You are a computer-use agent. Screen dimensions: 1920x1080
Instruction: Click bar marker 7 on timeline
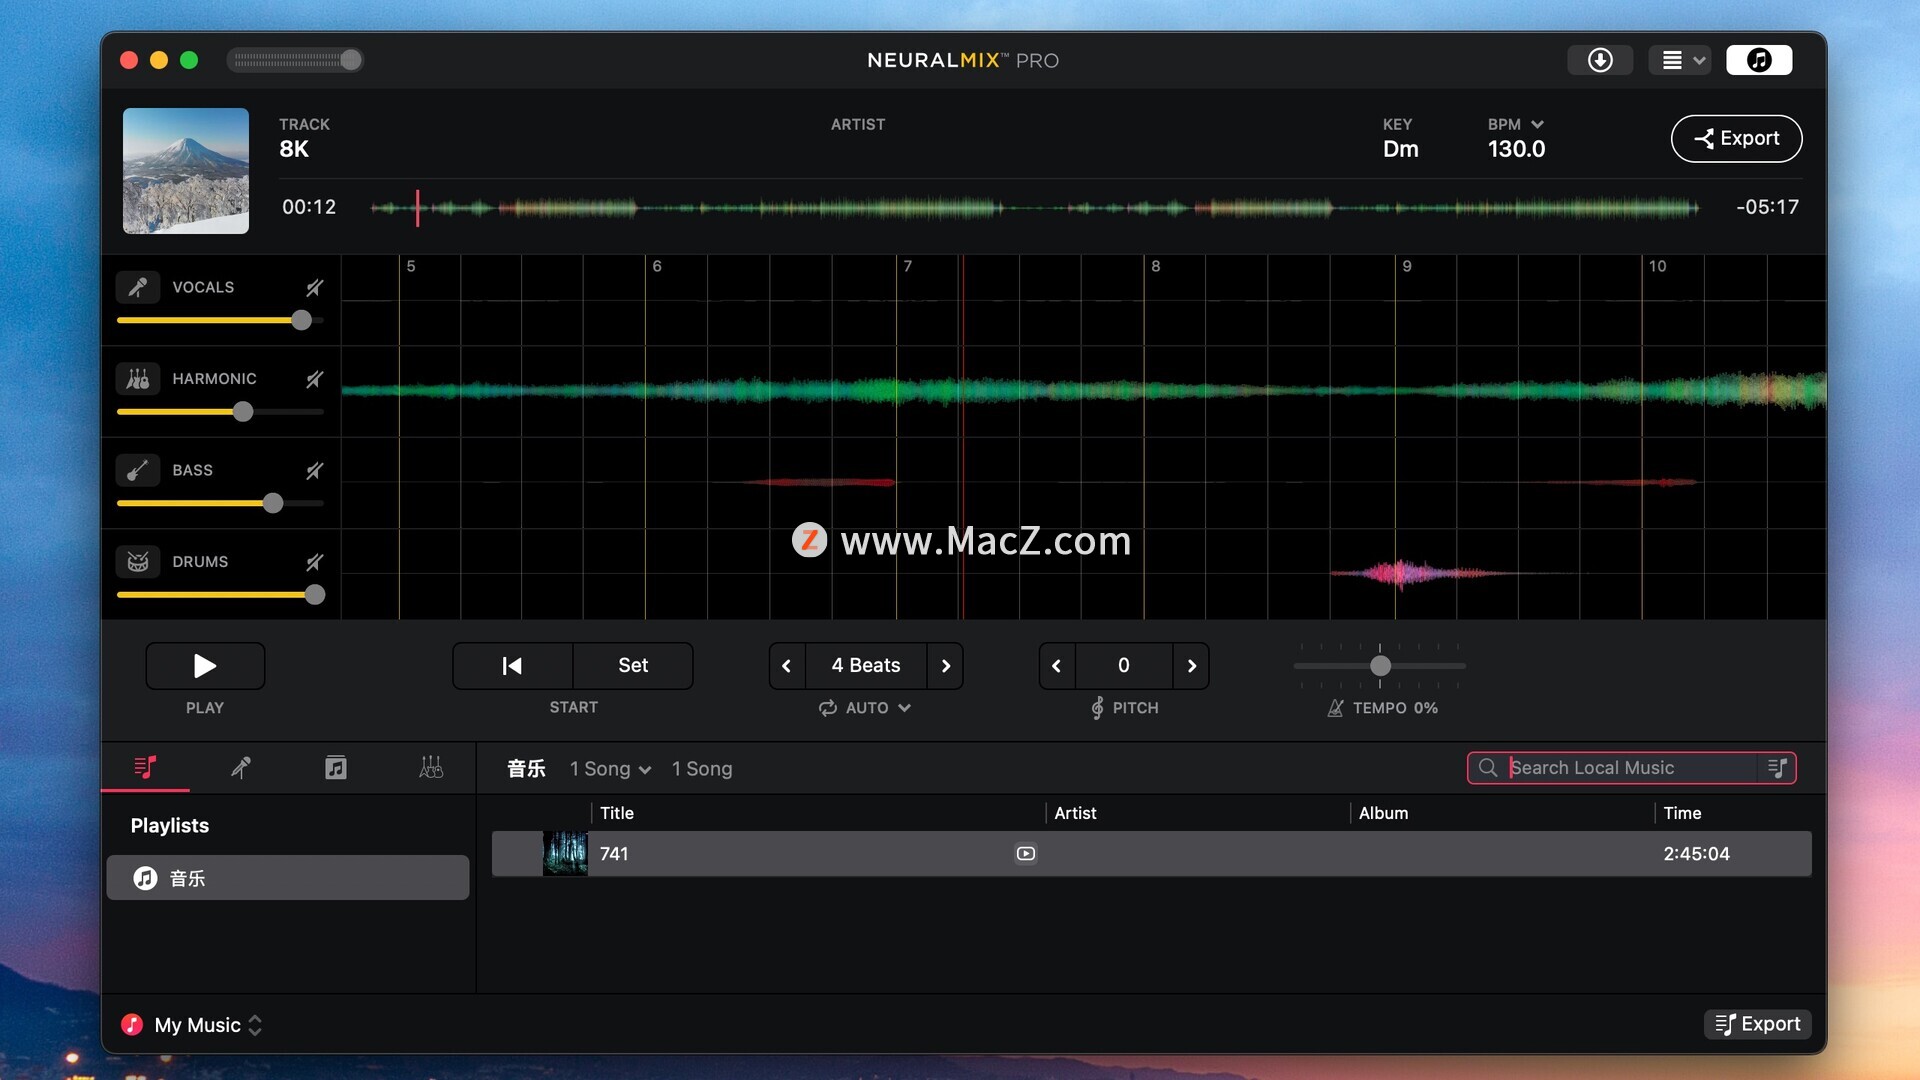click(x=908, y=266)
